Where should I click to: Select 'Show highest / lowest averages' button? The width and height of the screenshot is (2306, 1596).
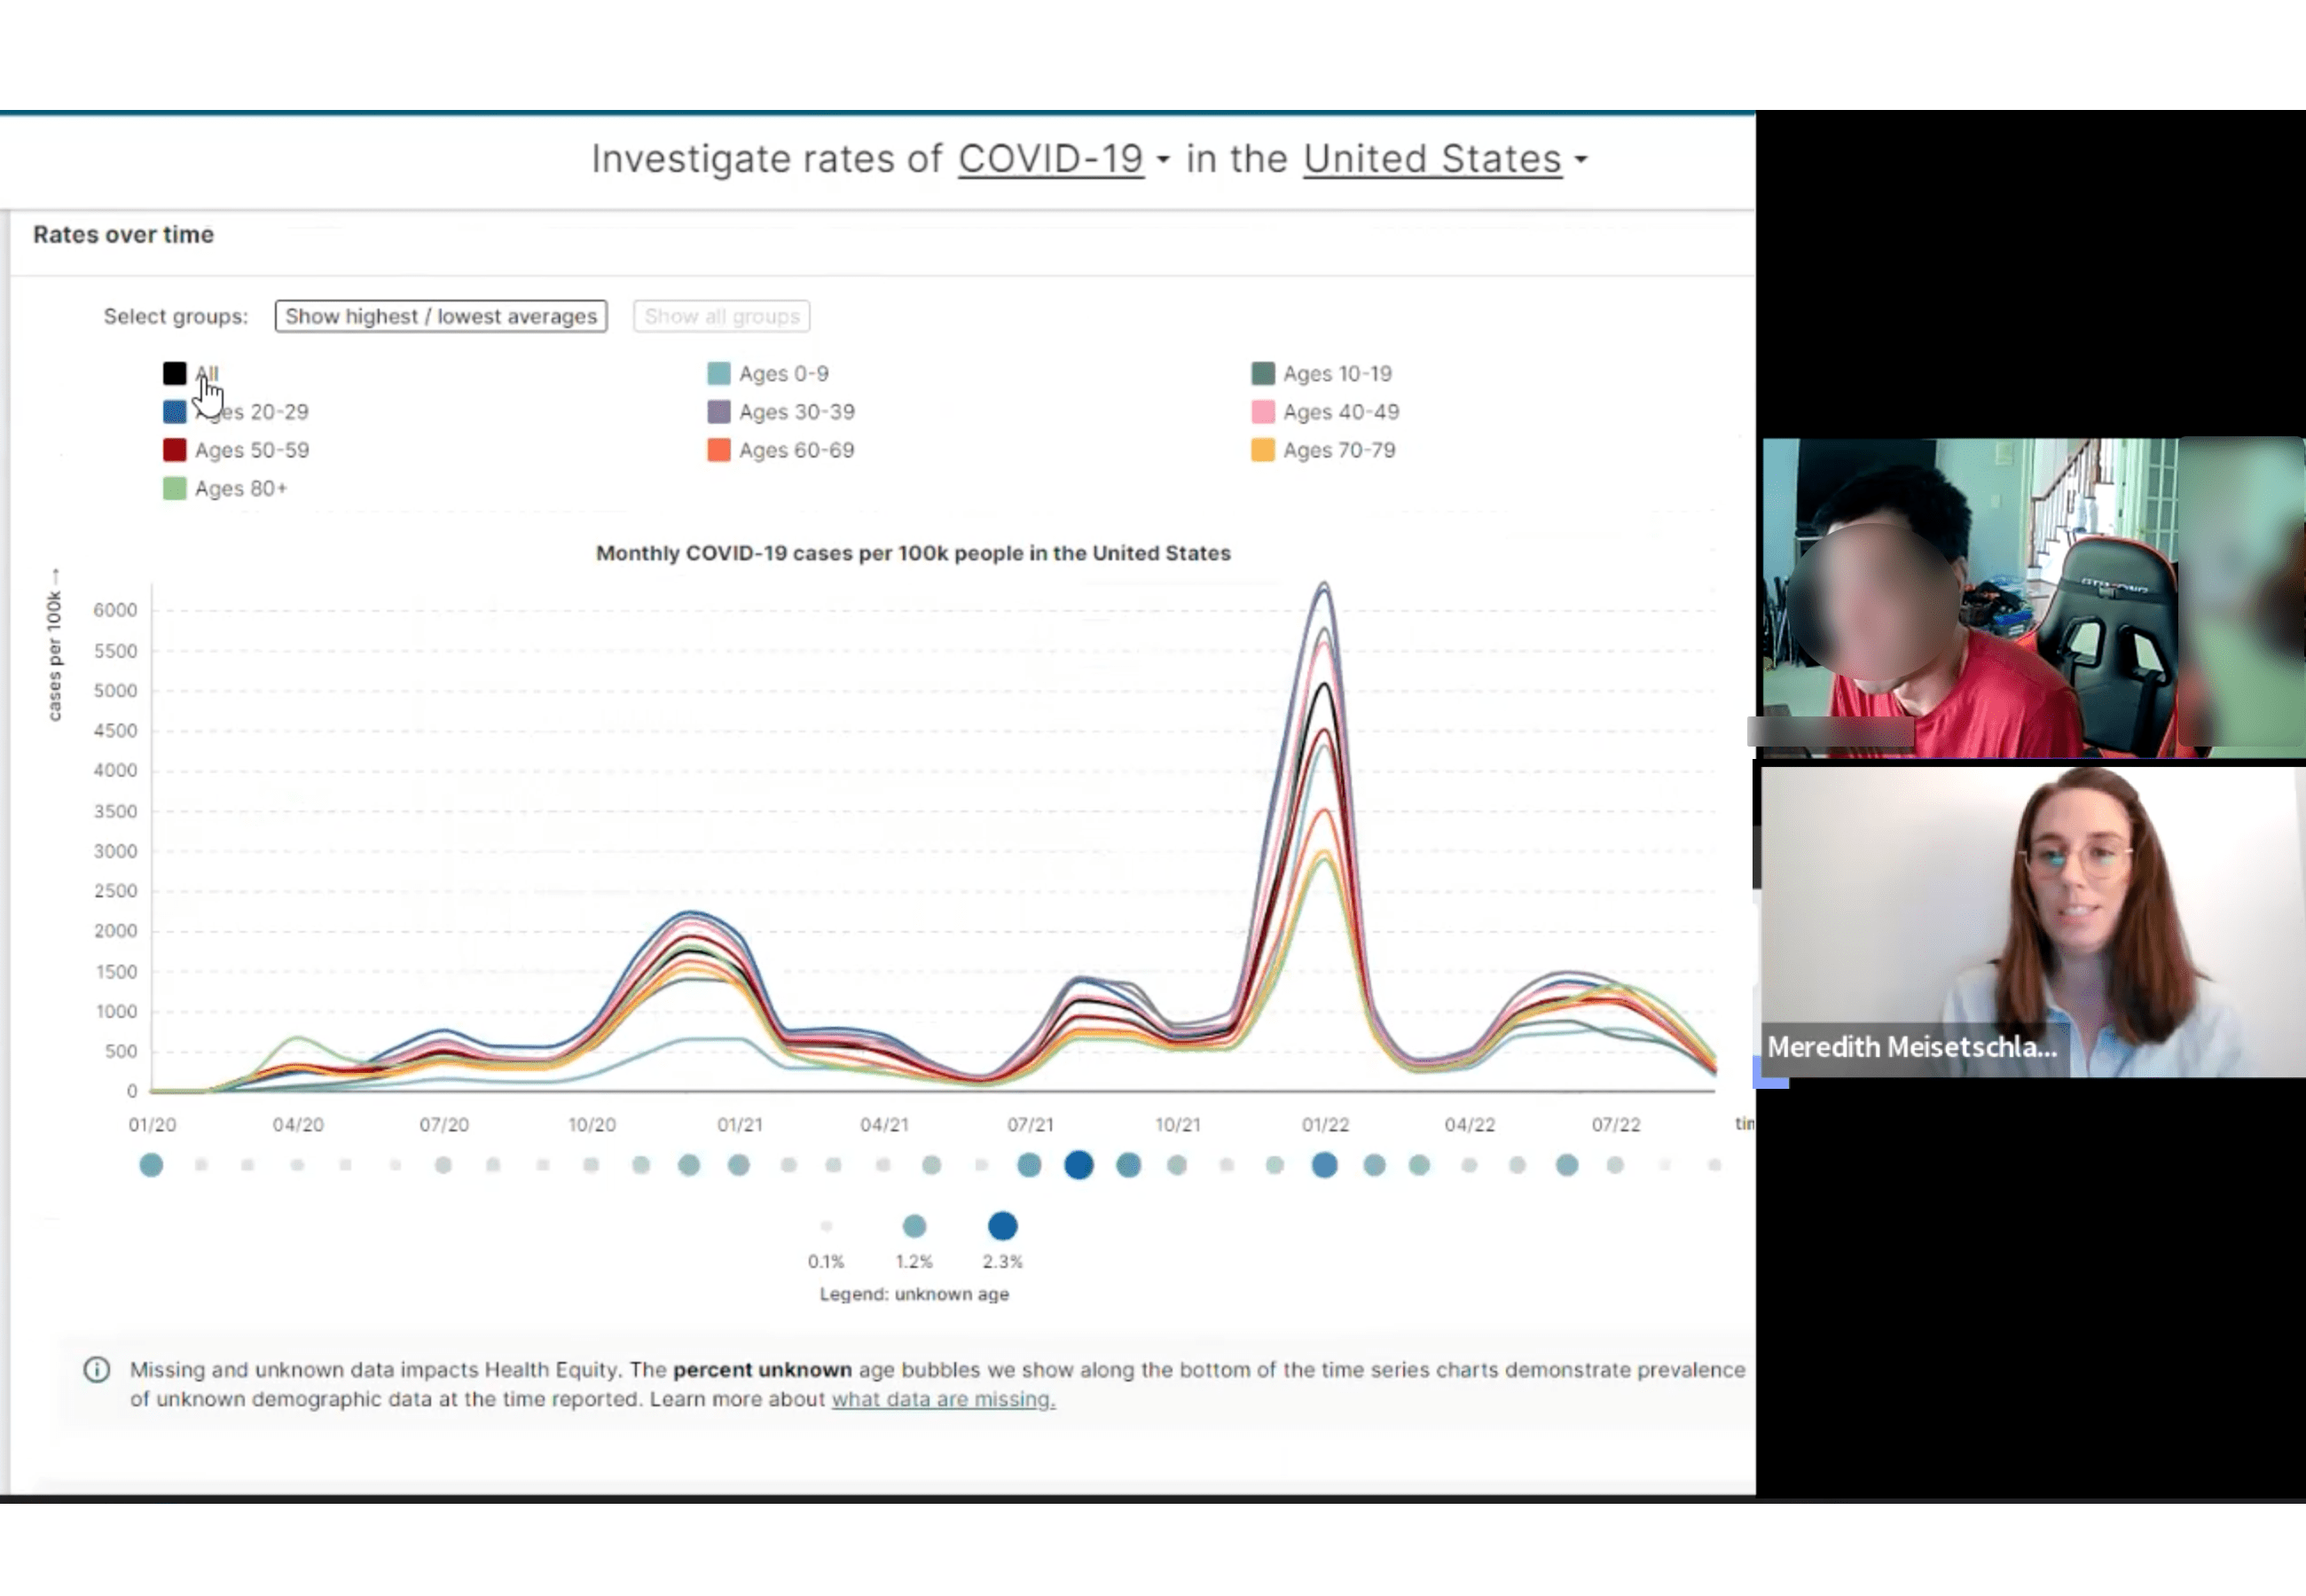point(440,316)
